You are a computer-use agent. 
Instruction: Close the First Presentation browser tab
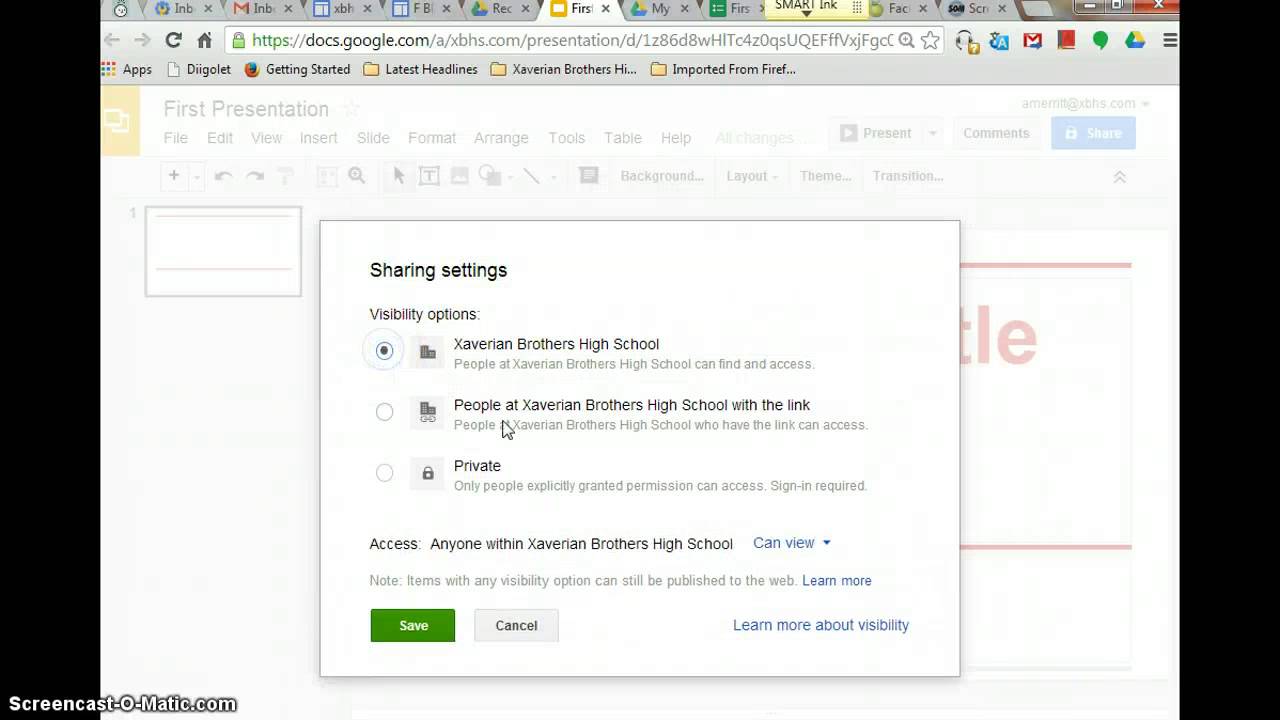tap(605, 9)
